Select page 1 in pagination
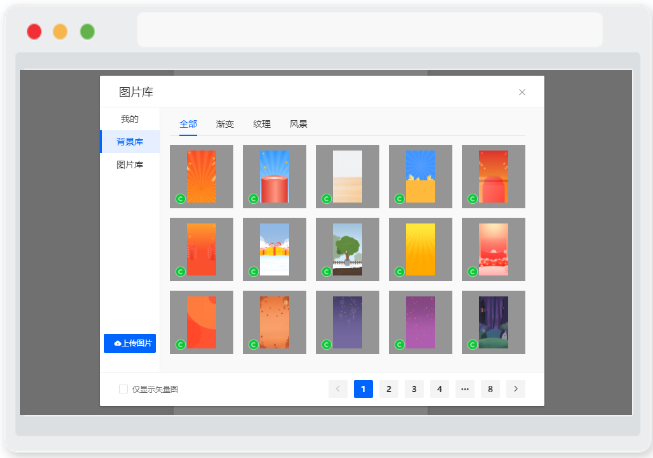This screenshot has height=458, width=653. [363, 389]
